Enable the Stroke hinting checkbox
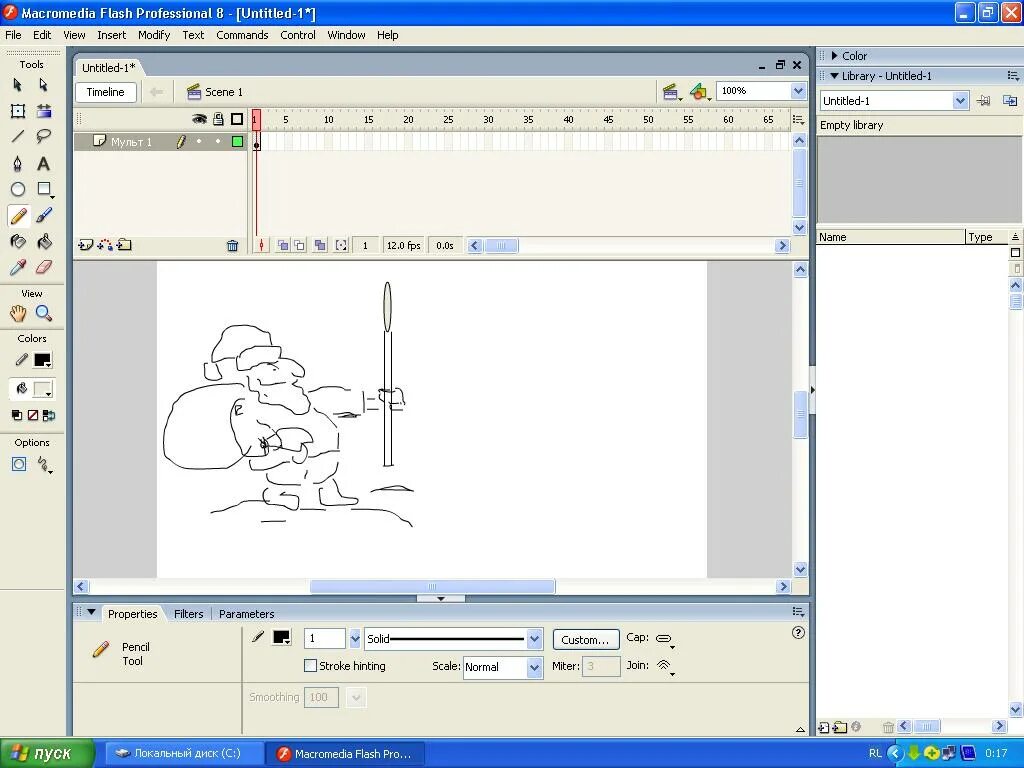The height and width of the screenshot is (768, 1024). coord(310,666)
